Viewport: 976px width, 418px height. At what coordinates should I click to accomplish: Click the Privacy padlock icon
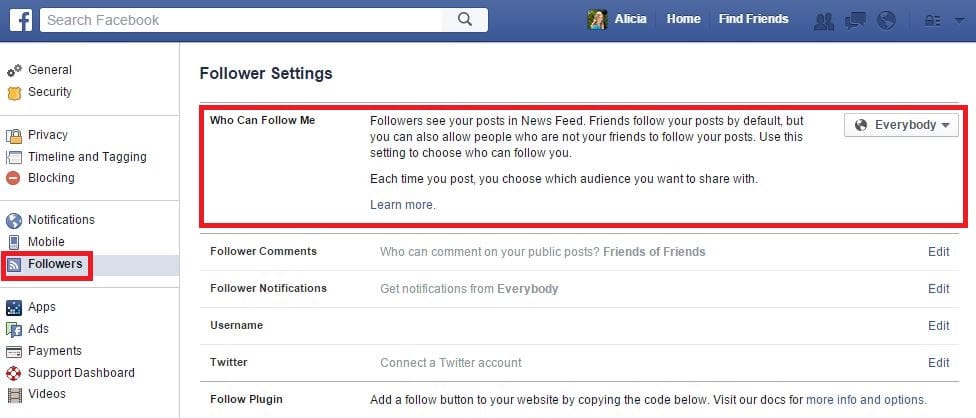14,135
